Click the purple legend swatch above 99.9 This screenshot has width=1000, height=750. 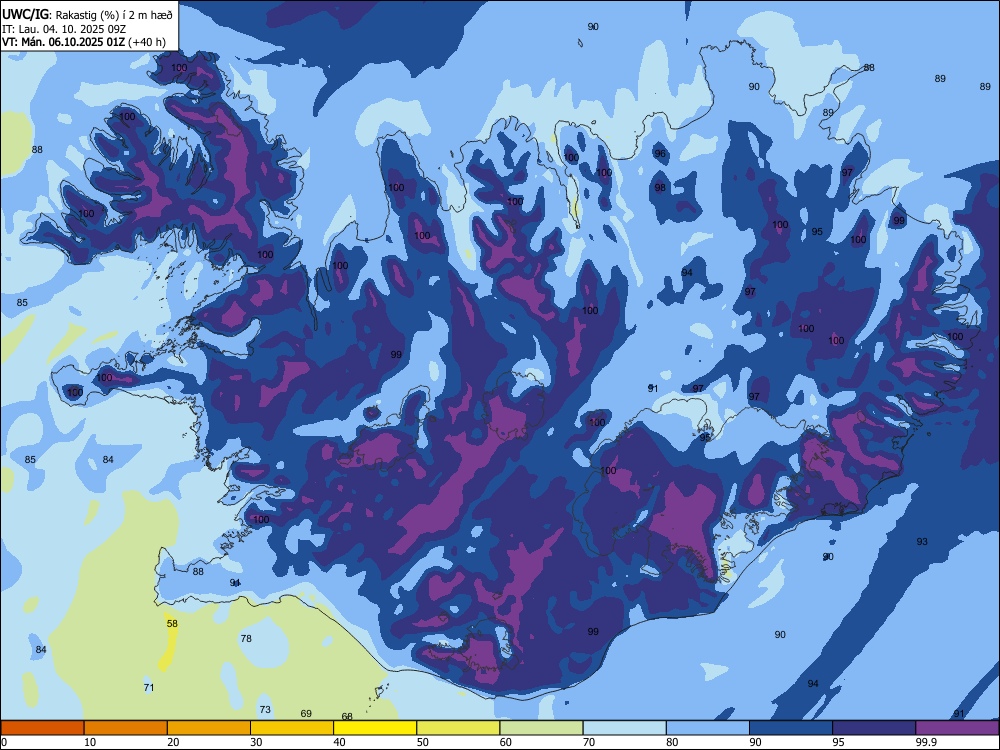tap(957, 728)
